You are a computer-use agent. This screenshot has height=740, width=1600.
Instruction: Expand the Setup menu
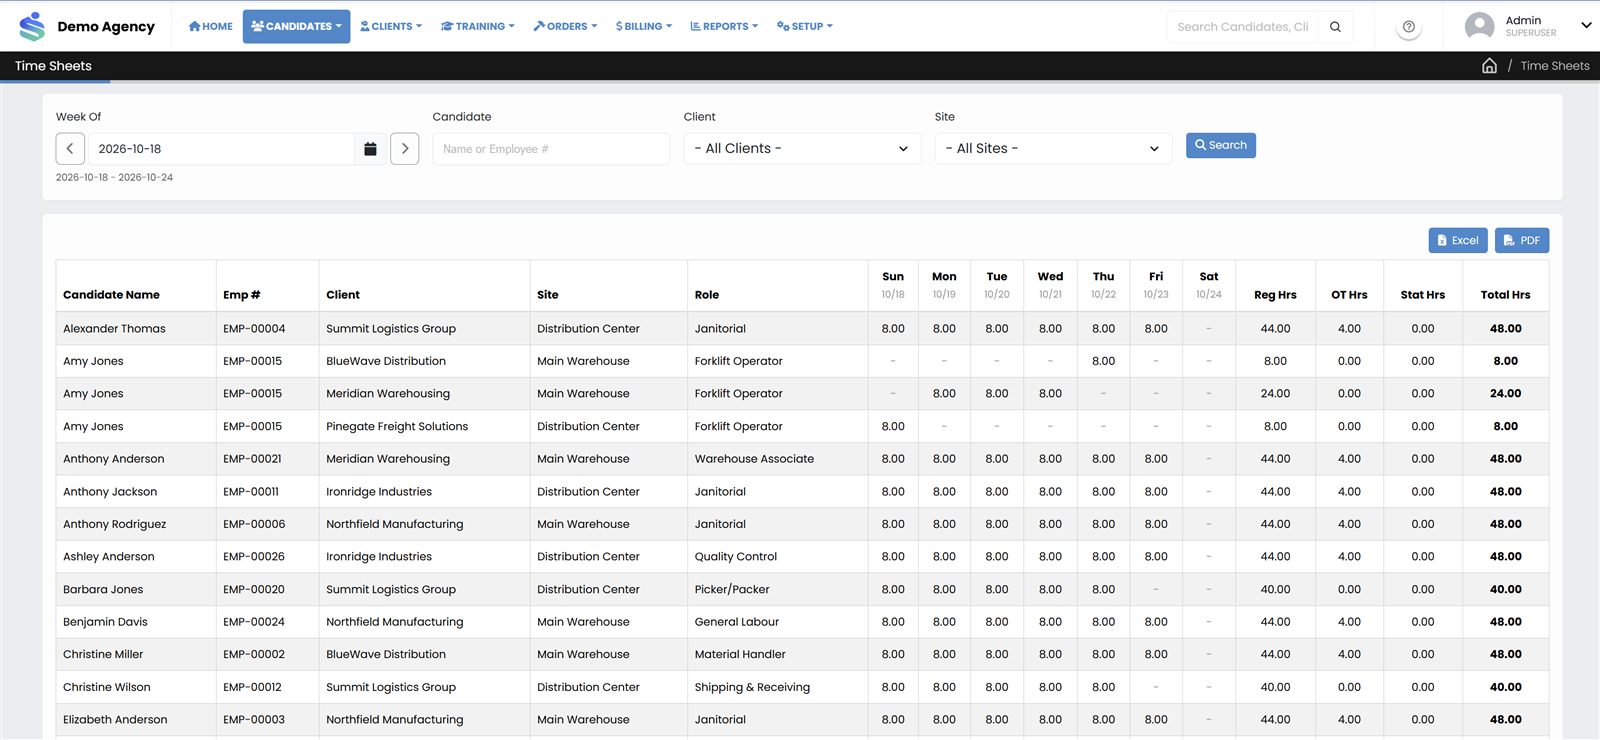[x=805, y=26]
